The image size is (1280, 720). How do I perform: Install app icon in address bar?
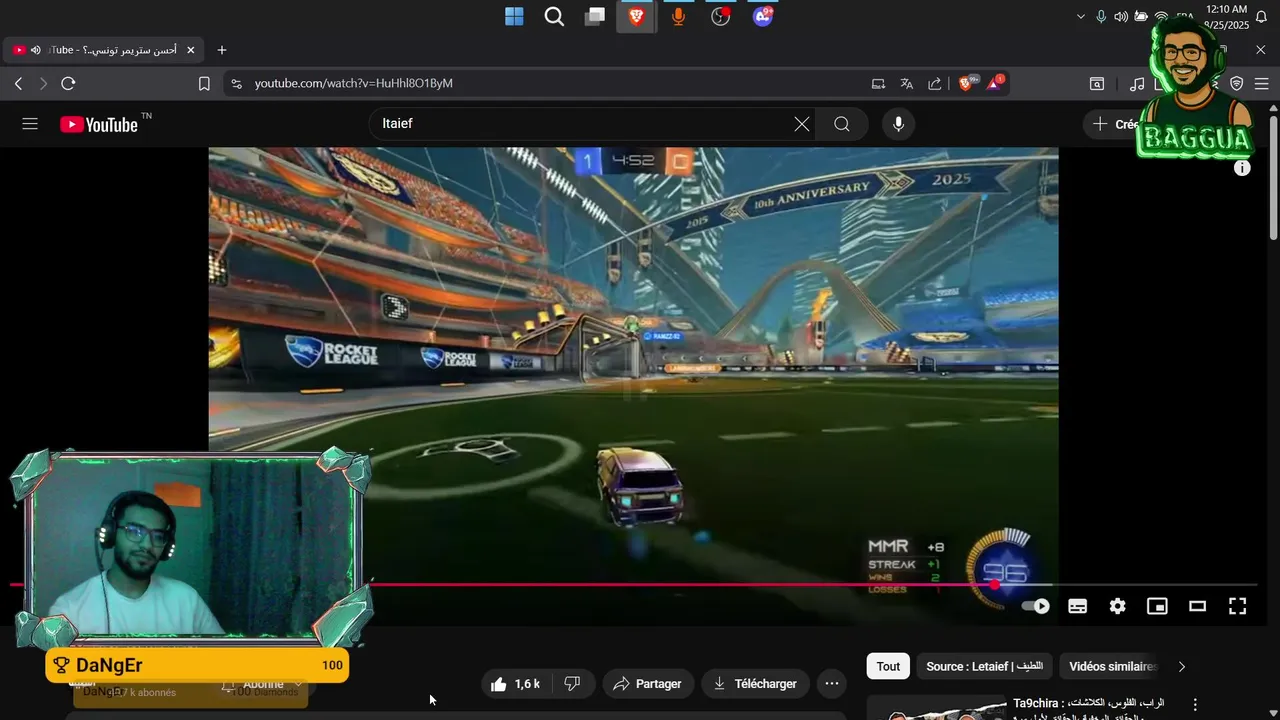[878, 84]
